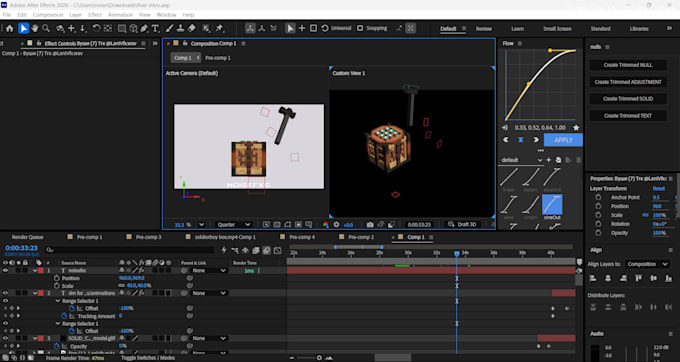Take a snapshot with camera icon
Screen dimensions: 680x362
pyautogui.click(x=370, y=225)
